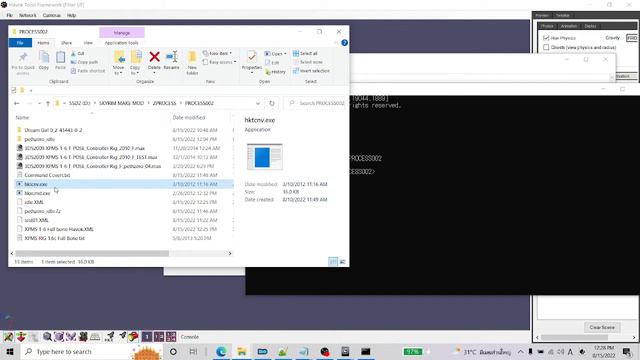The width and height of the screenshot is (640, 360).
Task: Click Cut in the Clipboard group
Action: tap(78, 53)
